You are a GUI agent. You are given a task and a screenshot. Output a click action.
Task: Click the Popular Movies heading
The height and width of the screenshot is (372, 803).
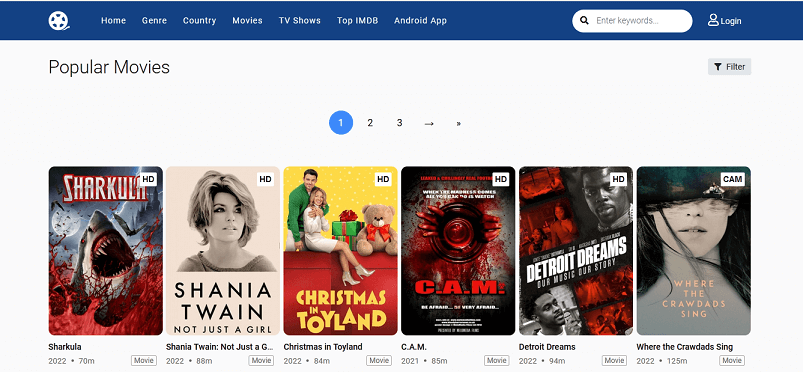(109, 67)
